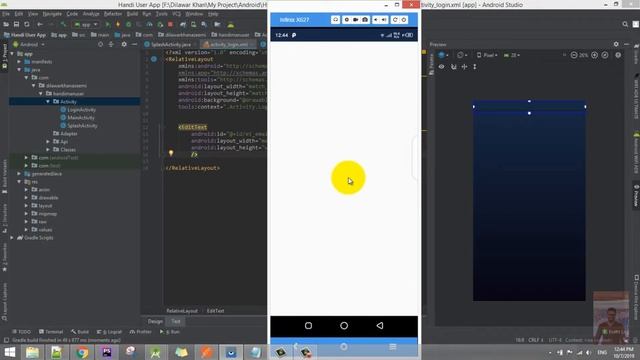Open the Terminal tool window
640x360 pixels.
click(51, 332)
